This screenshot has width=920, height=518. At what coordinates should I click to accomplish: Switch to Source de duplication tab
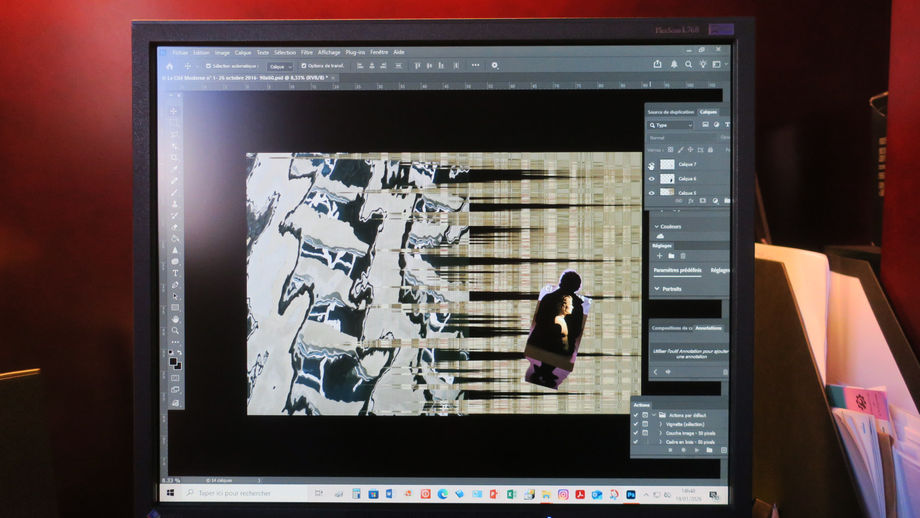click(x=671, y=112)
